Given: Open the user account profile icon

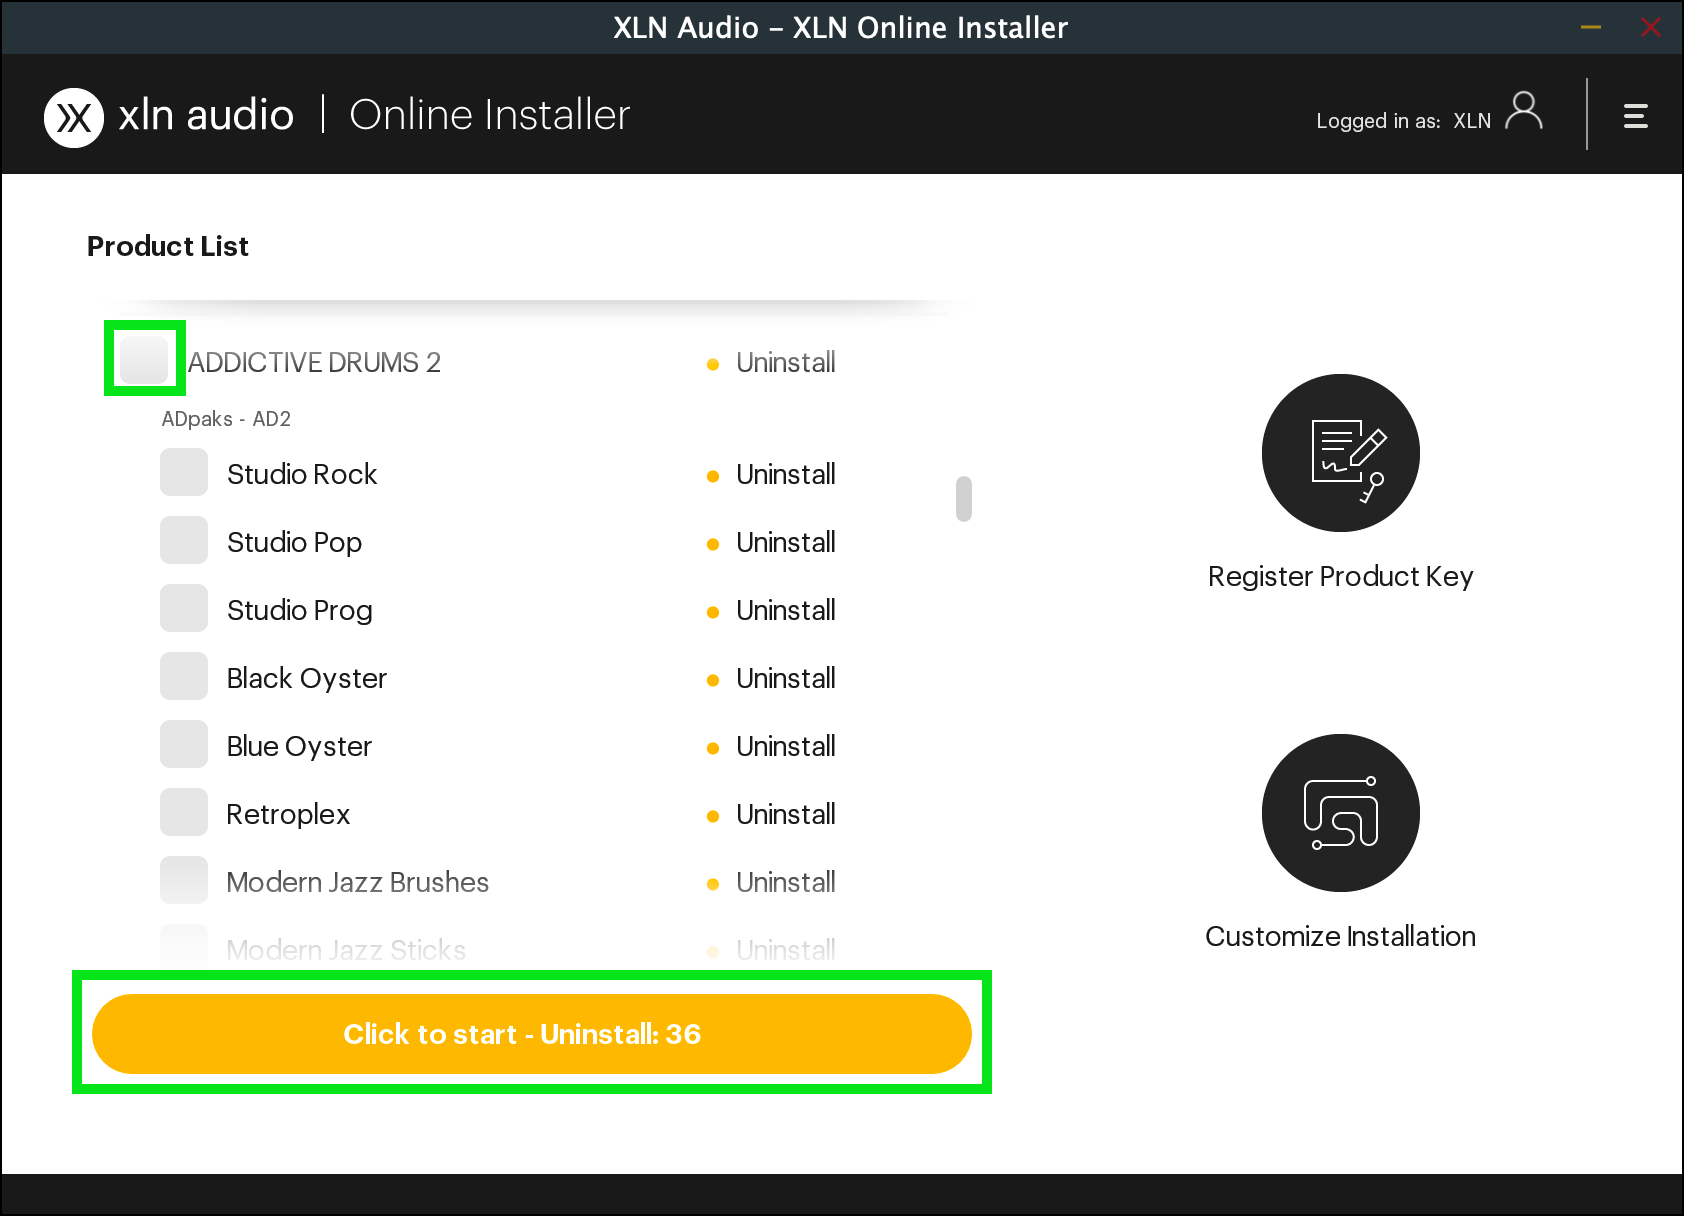Looking at the screenshot, I should pyautogui.click(x=1524, y=112).
